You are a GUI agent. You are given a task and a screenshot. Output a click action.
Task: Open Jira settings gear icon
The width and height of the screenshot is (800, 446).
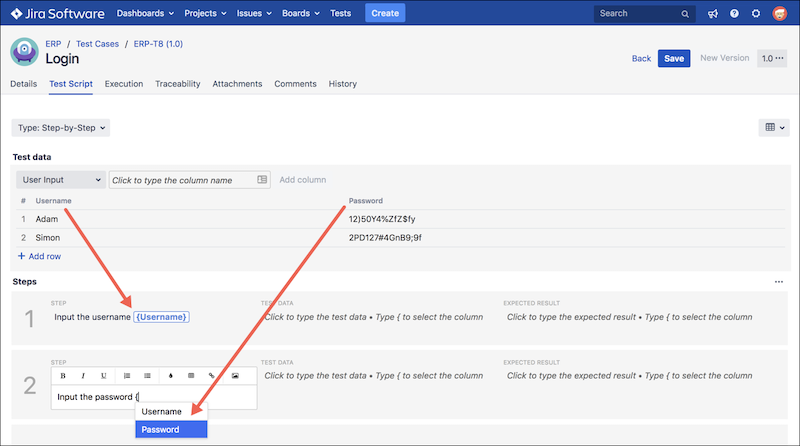click(x=756, y=14)
